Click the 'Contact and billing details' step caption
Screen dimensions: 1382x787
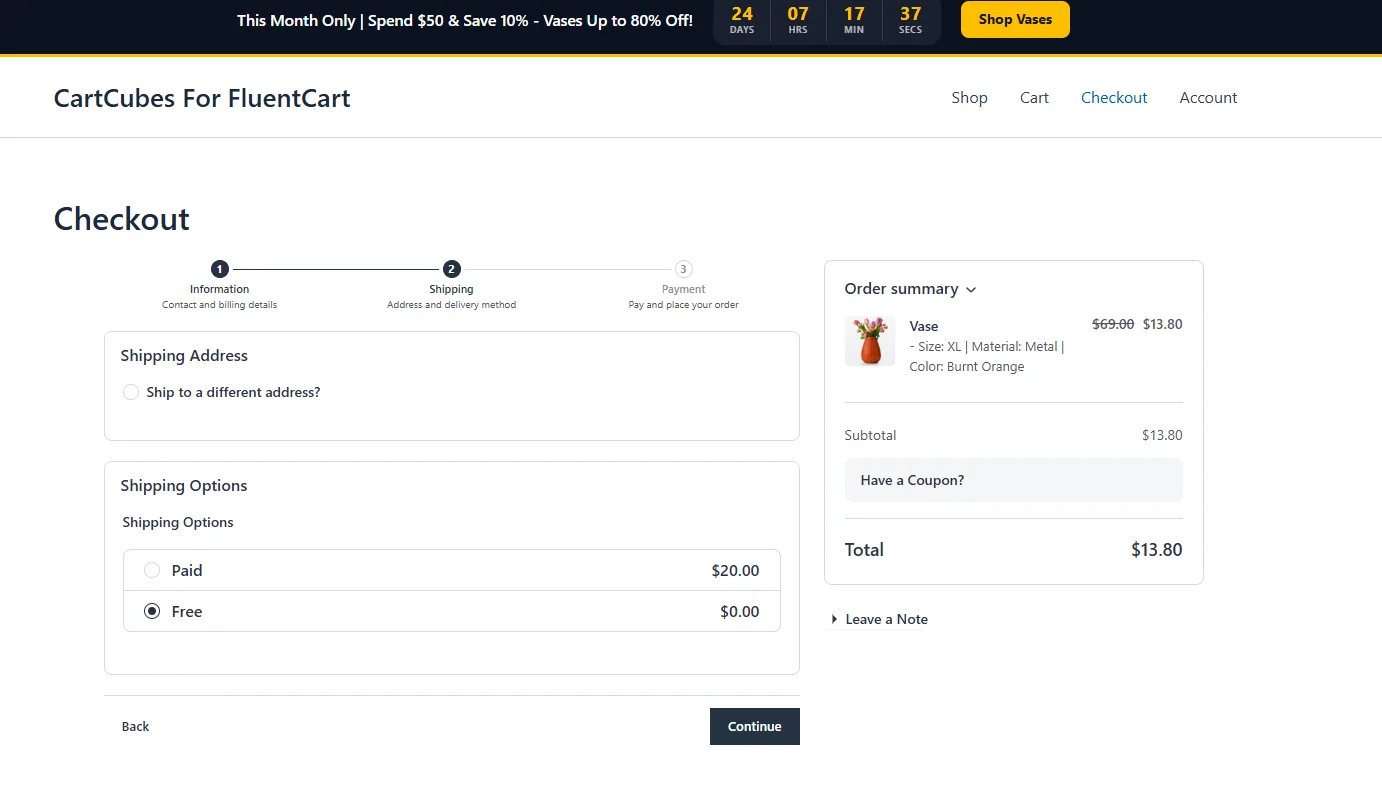(219, 304)
